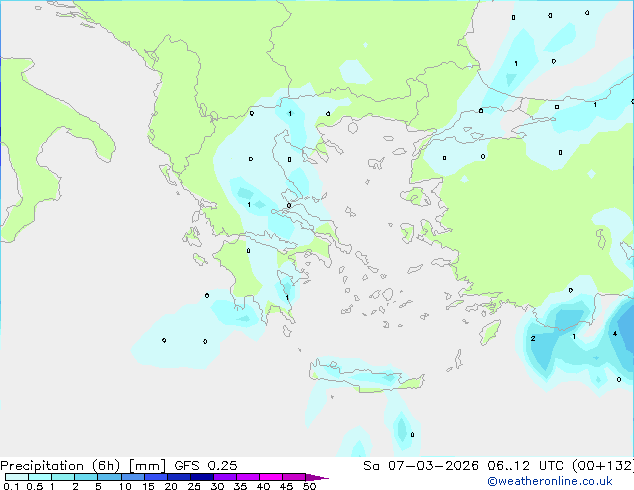Click the map value "2" south of Turkey
This screenshot has width=634, height=490.
pyautogui.click(x=533, y=338)
